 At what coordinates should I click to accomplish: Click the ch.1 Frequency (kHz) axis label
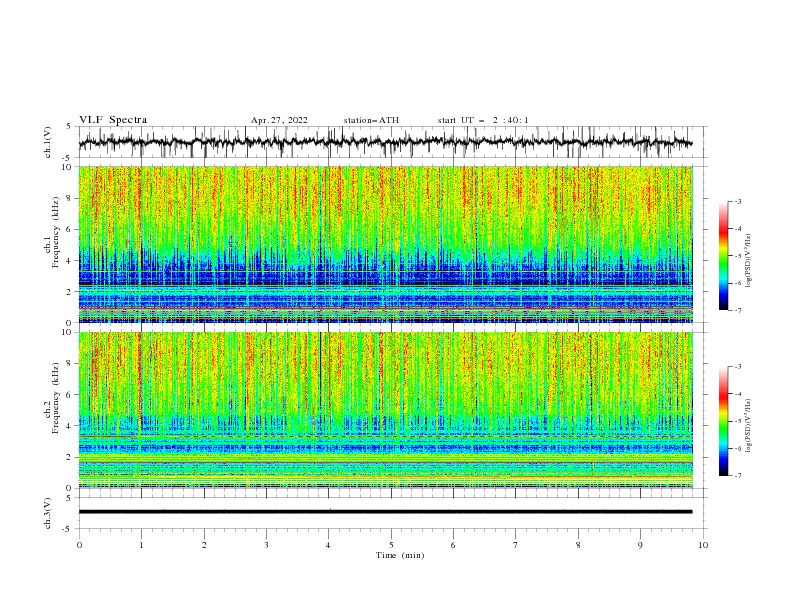tap(52, 233)
